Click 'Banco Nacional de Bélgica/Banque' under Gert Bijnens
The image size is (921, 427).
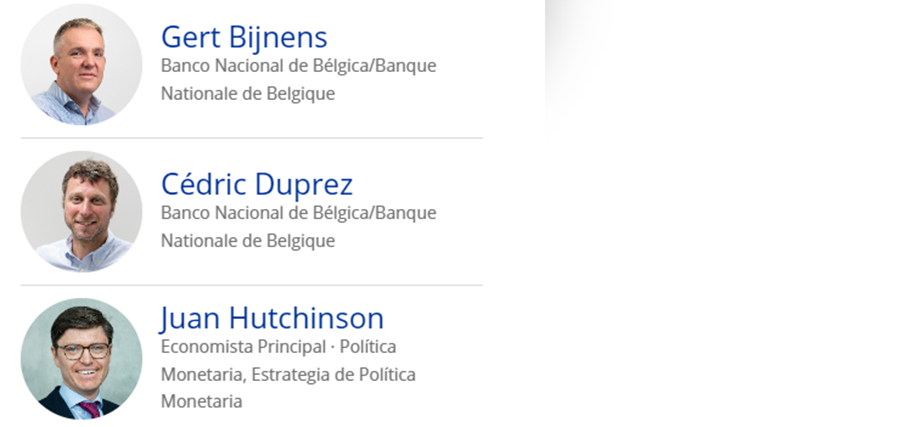click(298, 66)
